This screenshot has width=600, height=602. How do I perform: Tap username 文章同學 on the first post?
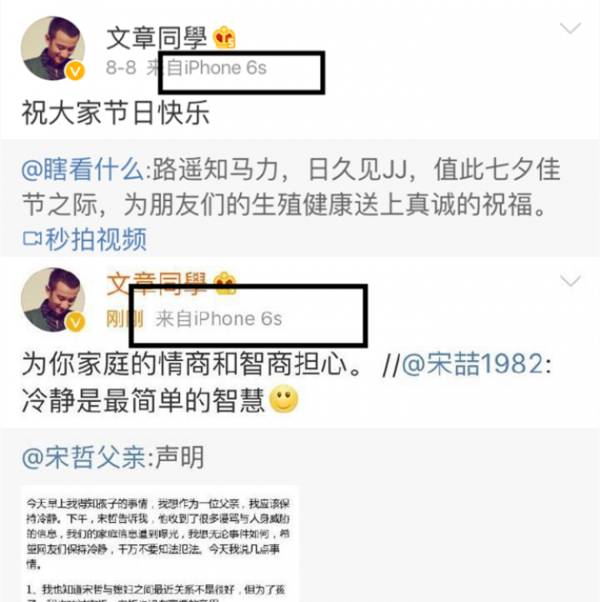(x=157, y=38)
